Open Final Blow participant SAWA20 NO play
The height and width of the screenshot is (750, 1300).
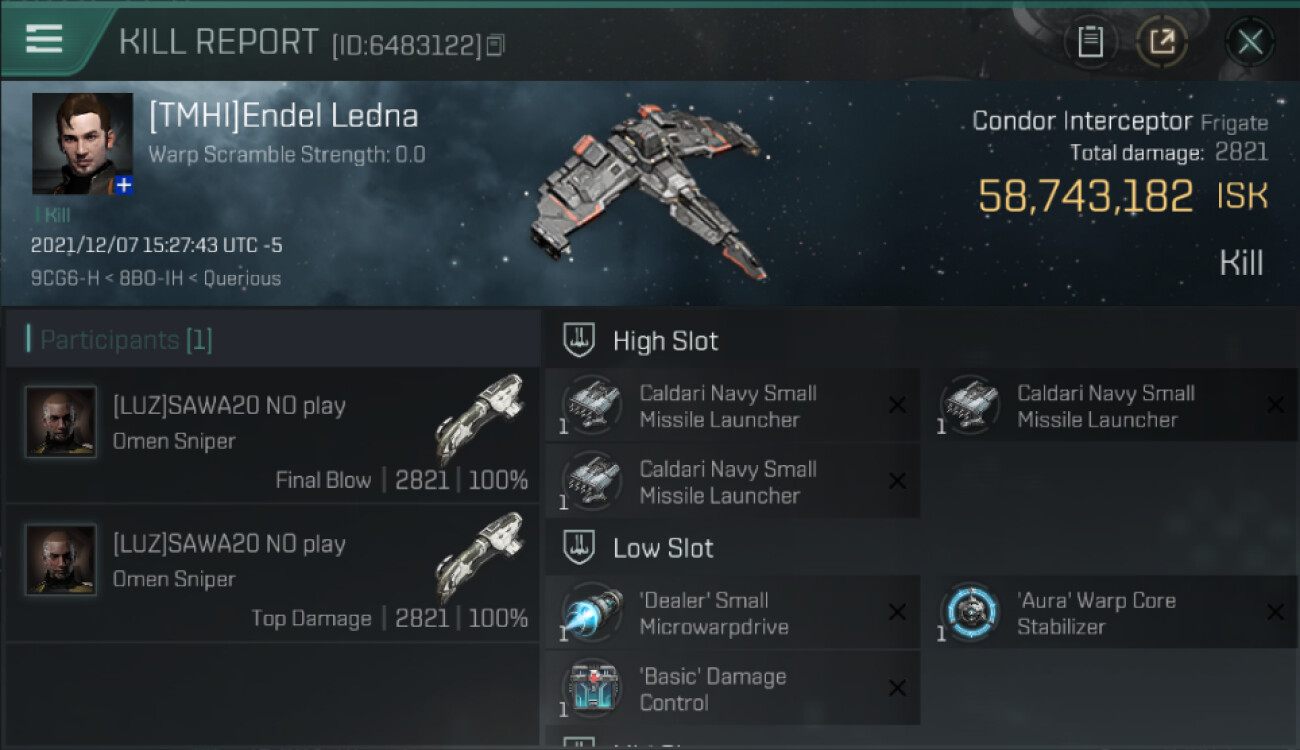click(x=272, y=435)
